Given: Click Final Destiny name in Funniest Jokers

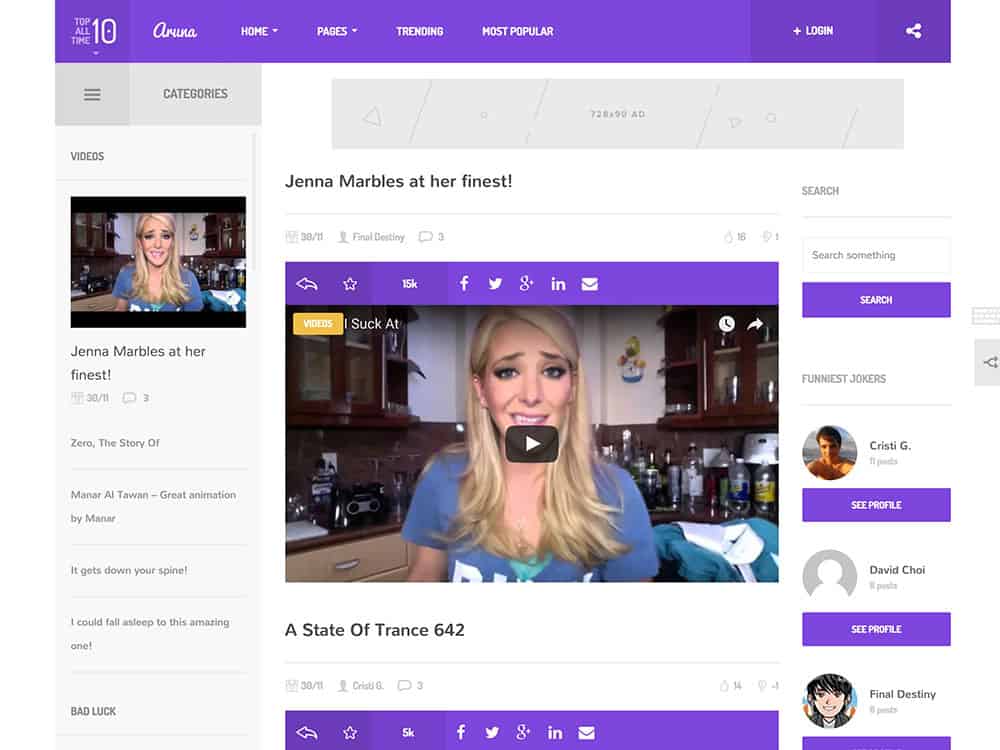Looking at the screenshot, I should (x=902, y=694).
